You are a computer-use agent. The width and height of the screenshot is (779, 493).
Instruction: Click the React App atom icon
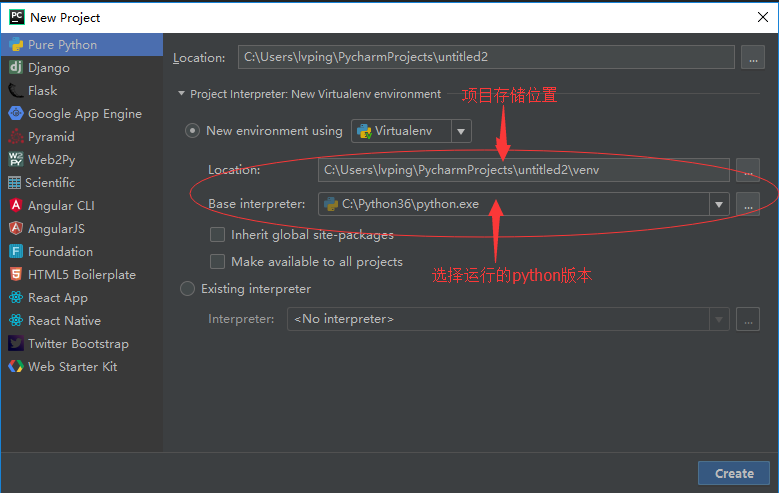(16, 297)
